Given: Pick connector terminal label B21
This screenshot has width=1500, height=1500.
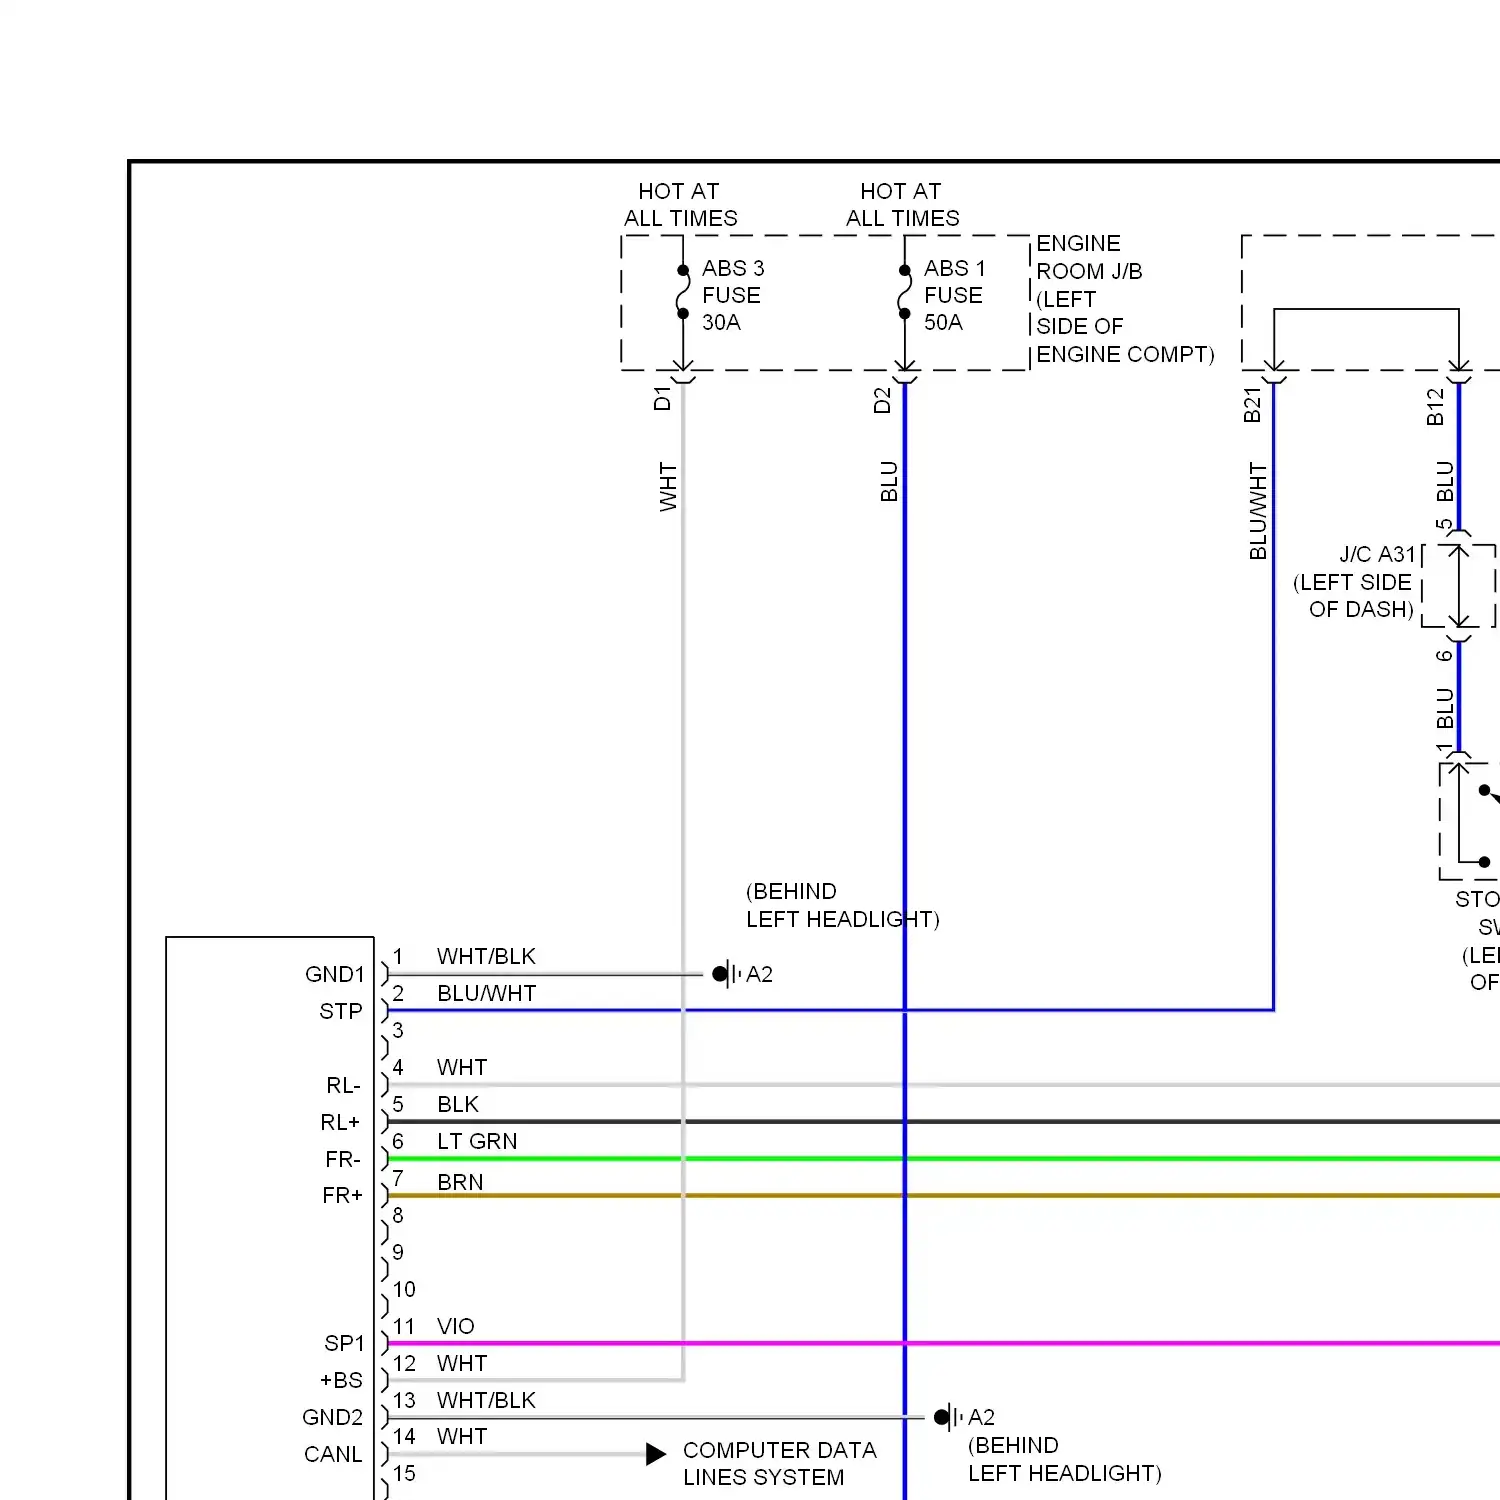Looking at the screenshot, I should click(x=1252, y=405).
